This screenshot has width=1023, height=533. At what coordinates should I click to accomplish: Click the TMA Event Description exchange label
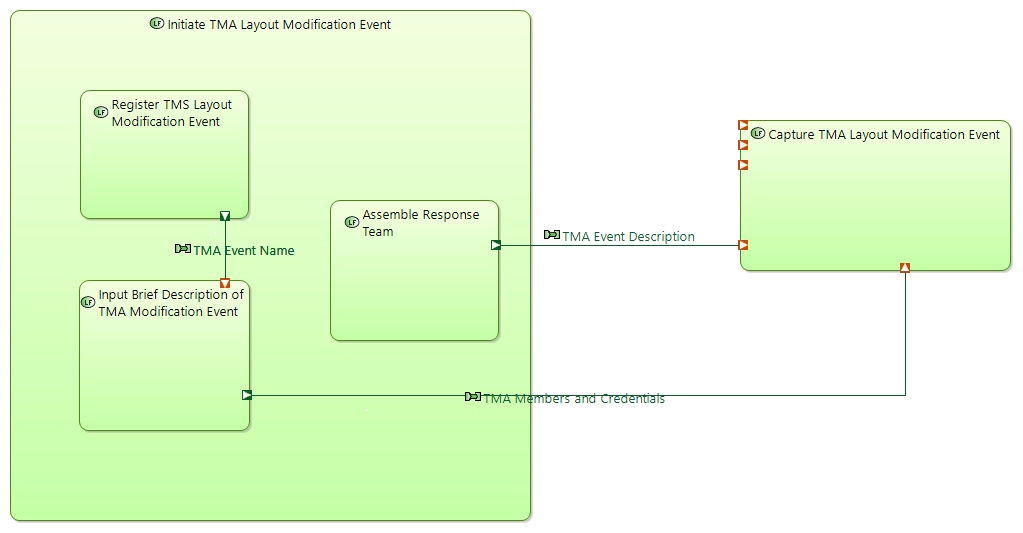tap(628, 237)
